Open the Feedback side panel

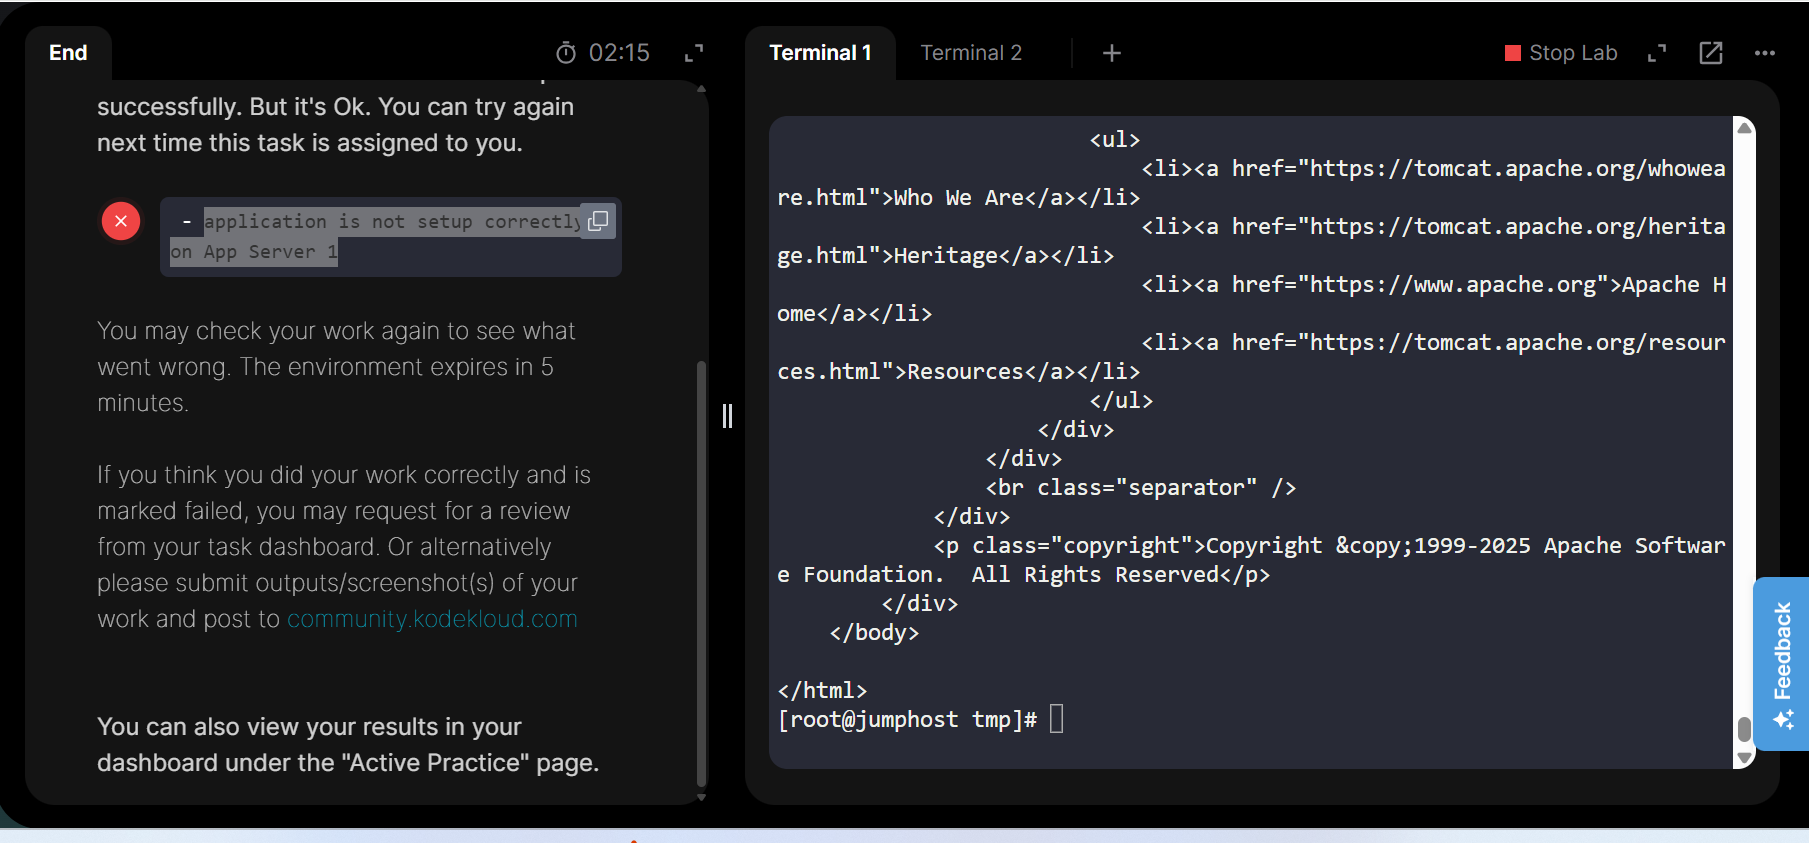[x=1781, y=663]
